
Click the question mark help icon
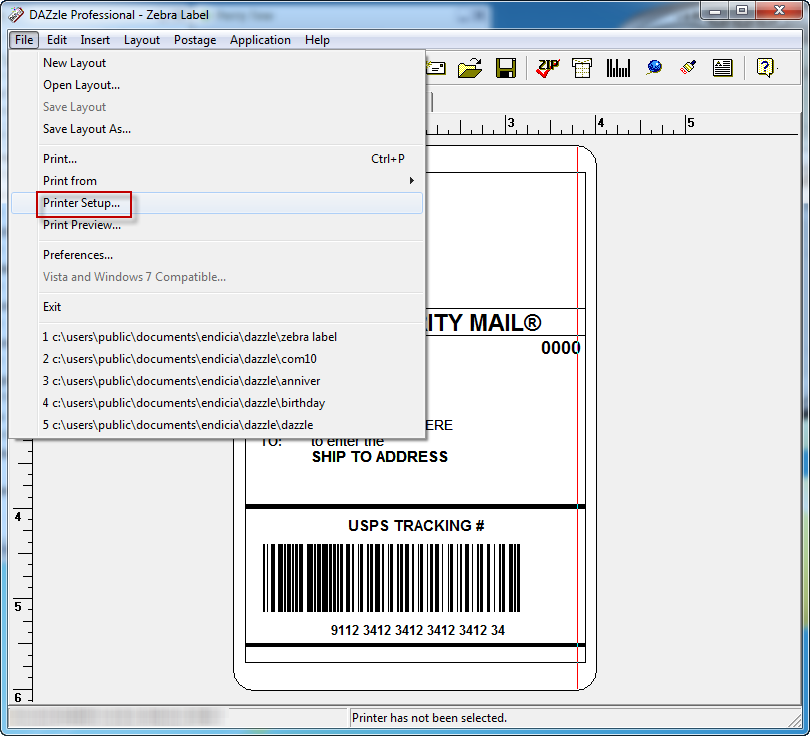765,68
